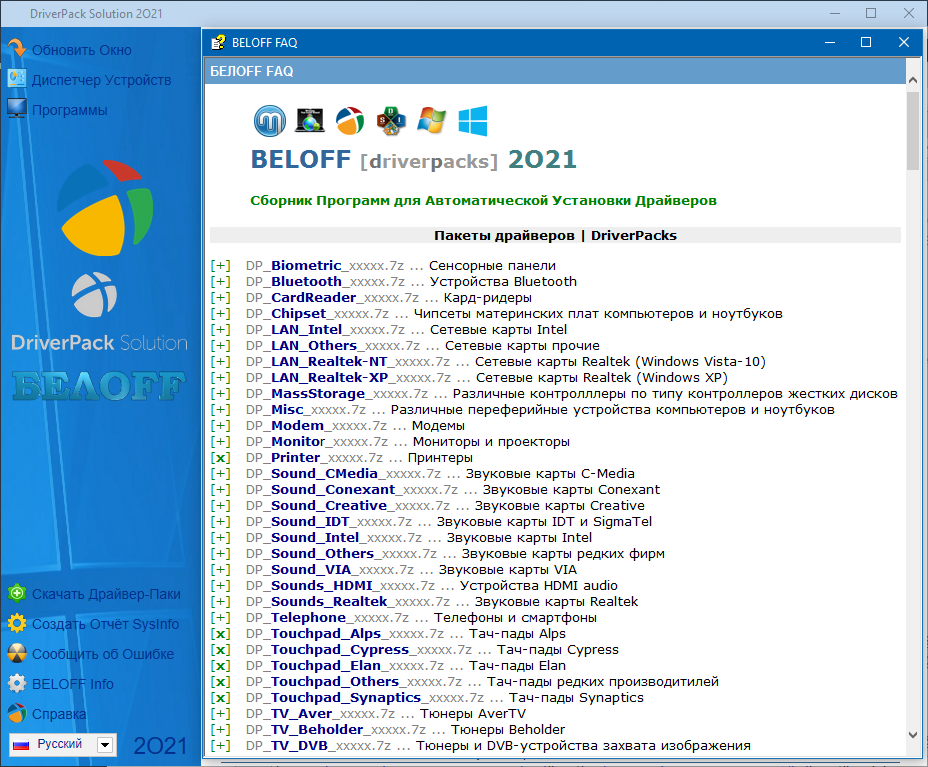The image size is (928, 767).
Task: Click the blue Windows 10 logo
Action: click(x=472, y=120)
